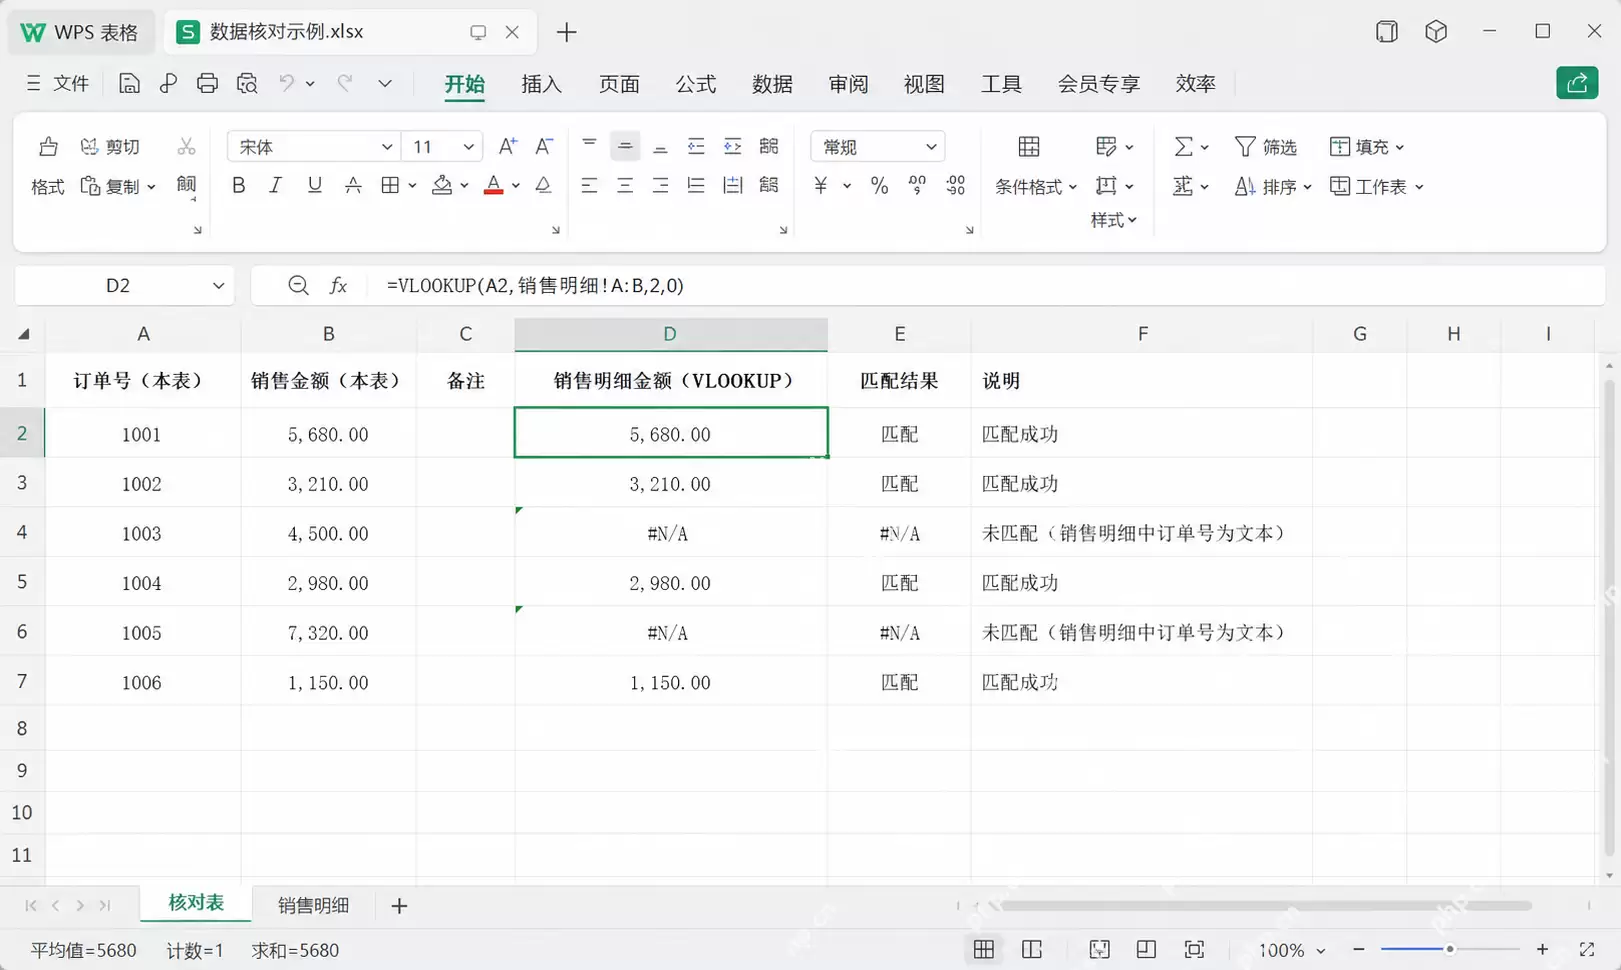This screenshot has height=970, width=1621.
Task: Open the font size 11 dropdown
Action: (468, 147)
